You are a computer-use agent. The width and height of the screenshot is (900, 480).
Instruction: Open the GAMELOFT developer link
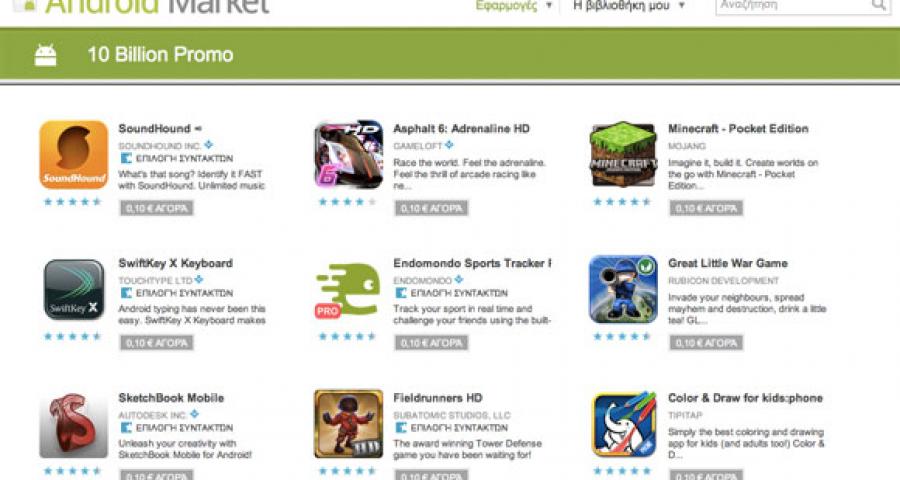pos(418,146)
